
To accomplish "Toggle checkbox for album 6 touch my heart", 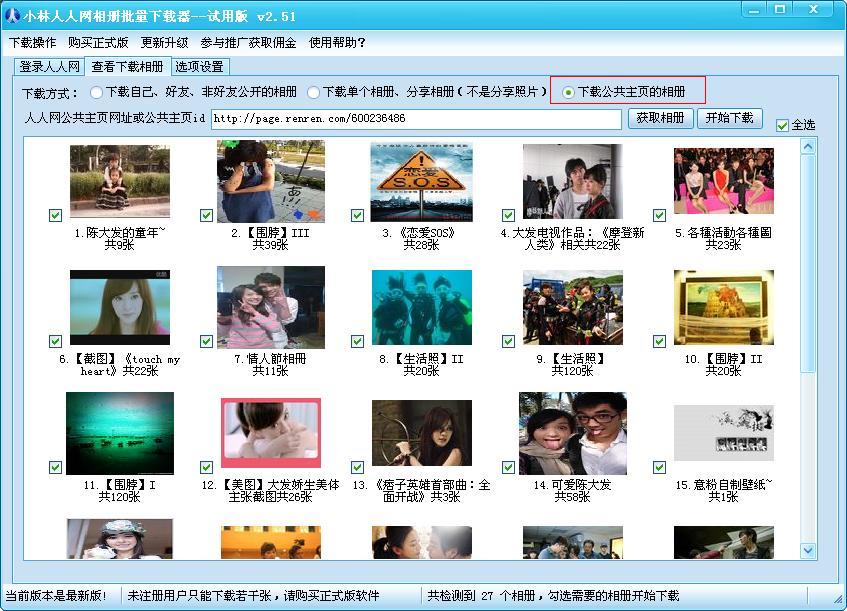I will (x=55, y=341).
